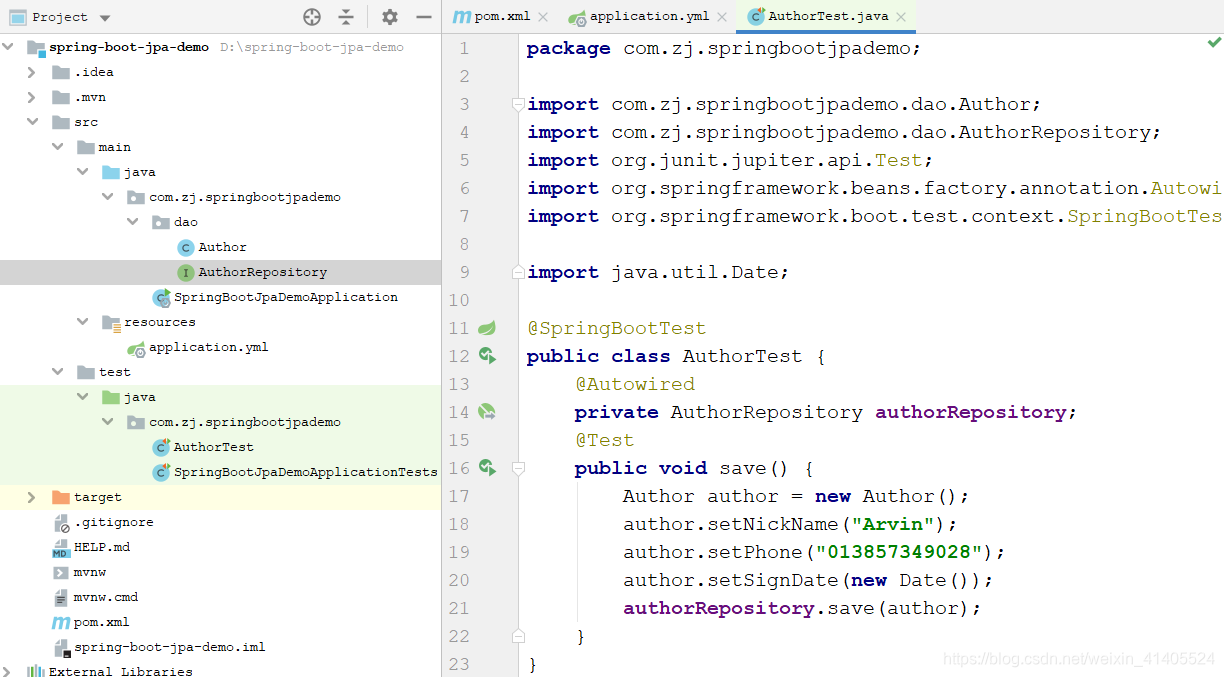Click the class icon next to Author

(x=185, y=247)
